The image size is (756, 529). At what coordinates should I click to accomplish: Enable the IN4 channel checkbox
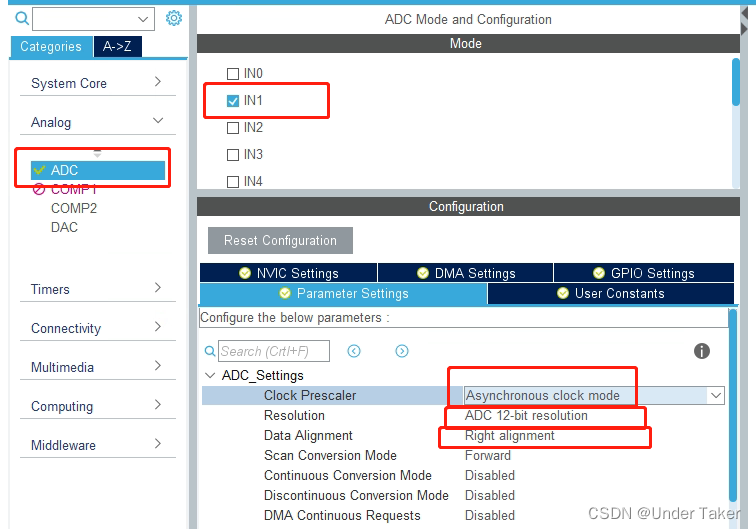click(233, 182)
